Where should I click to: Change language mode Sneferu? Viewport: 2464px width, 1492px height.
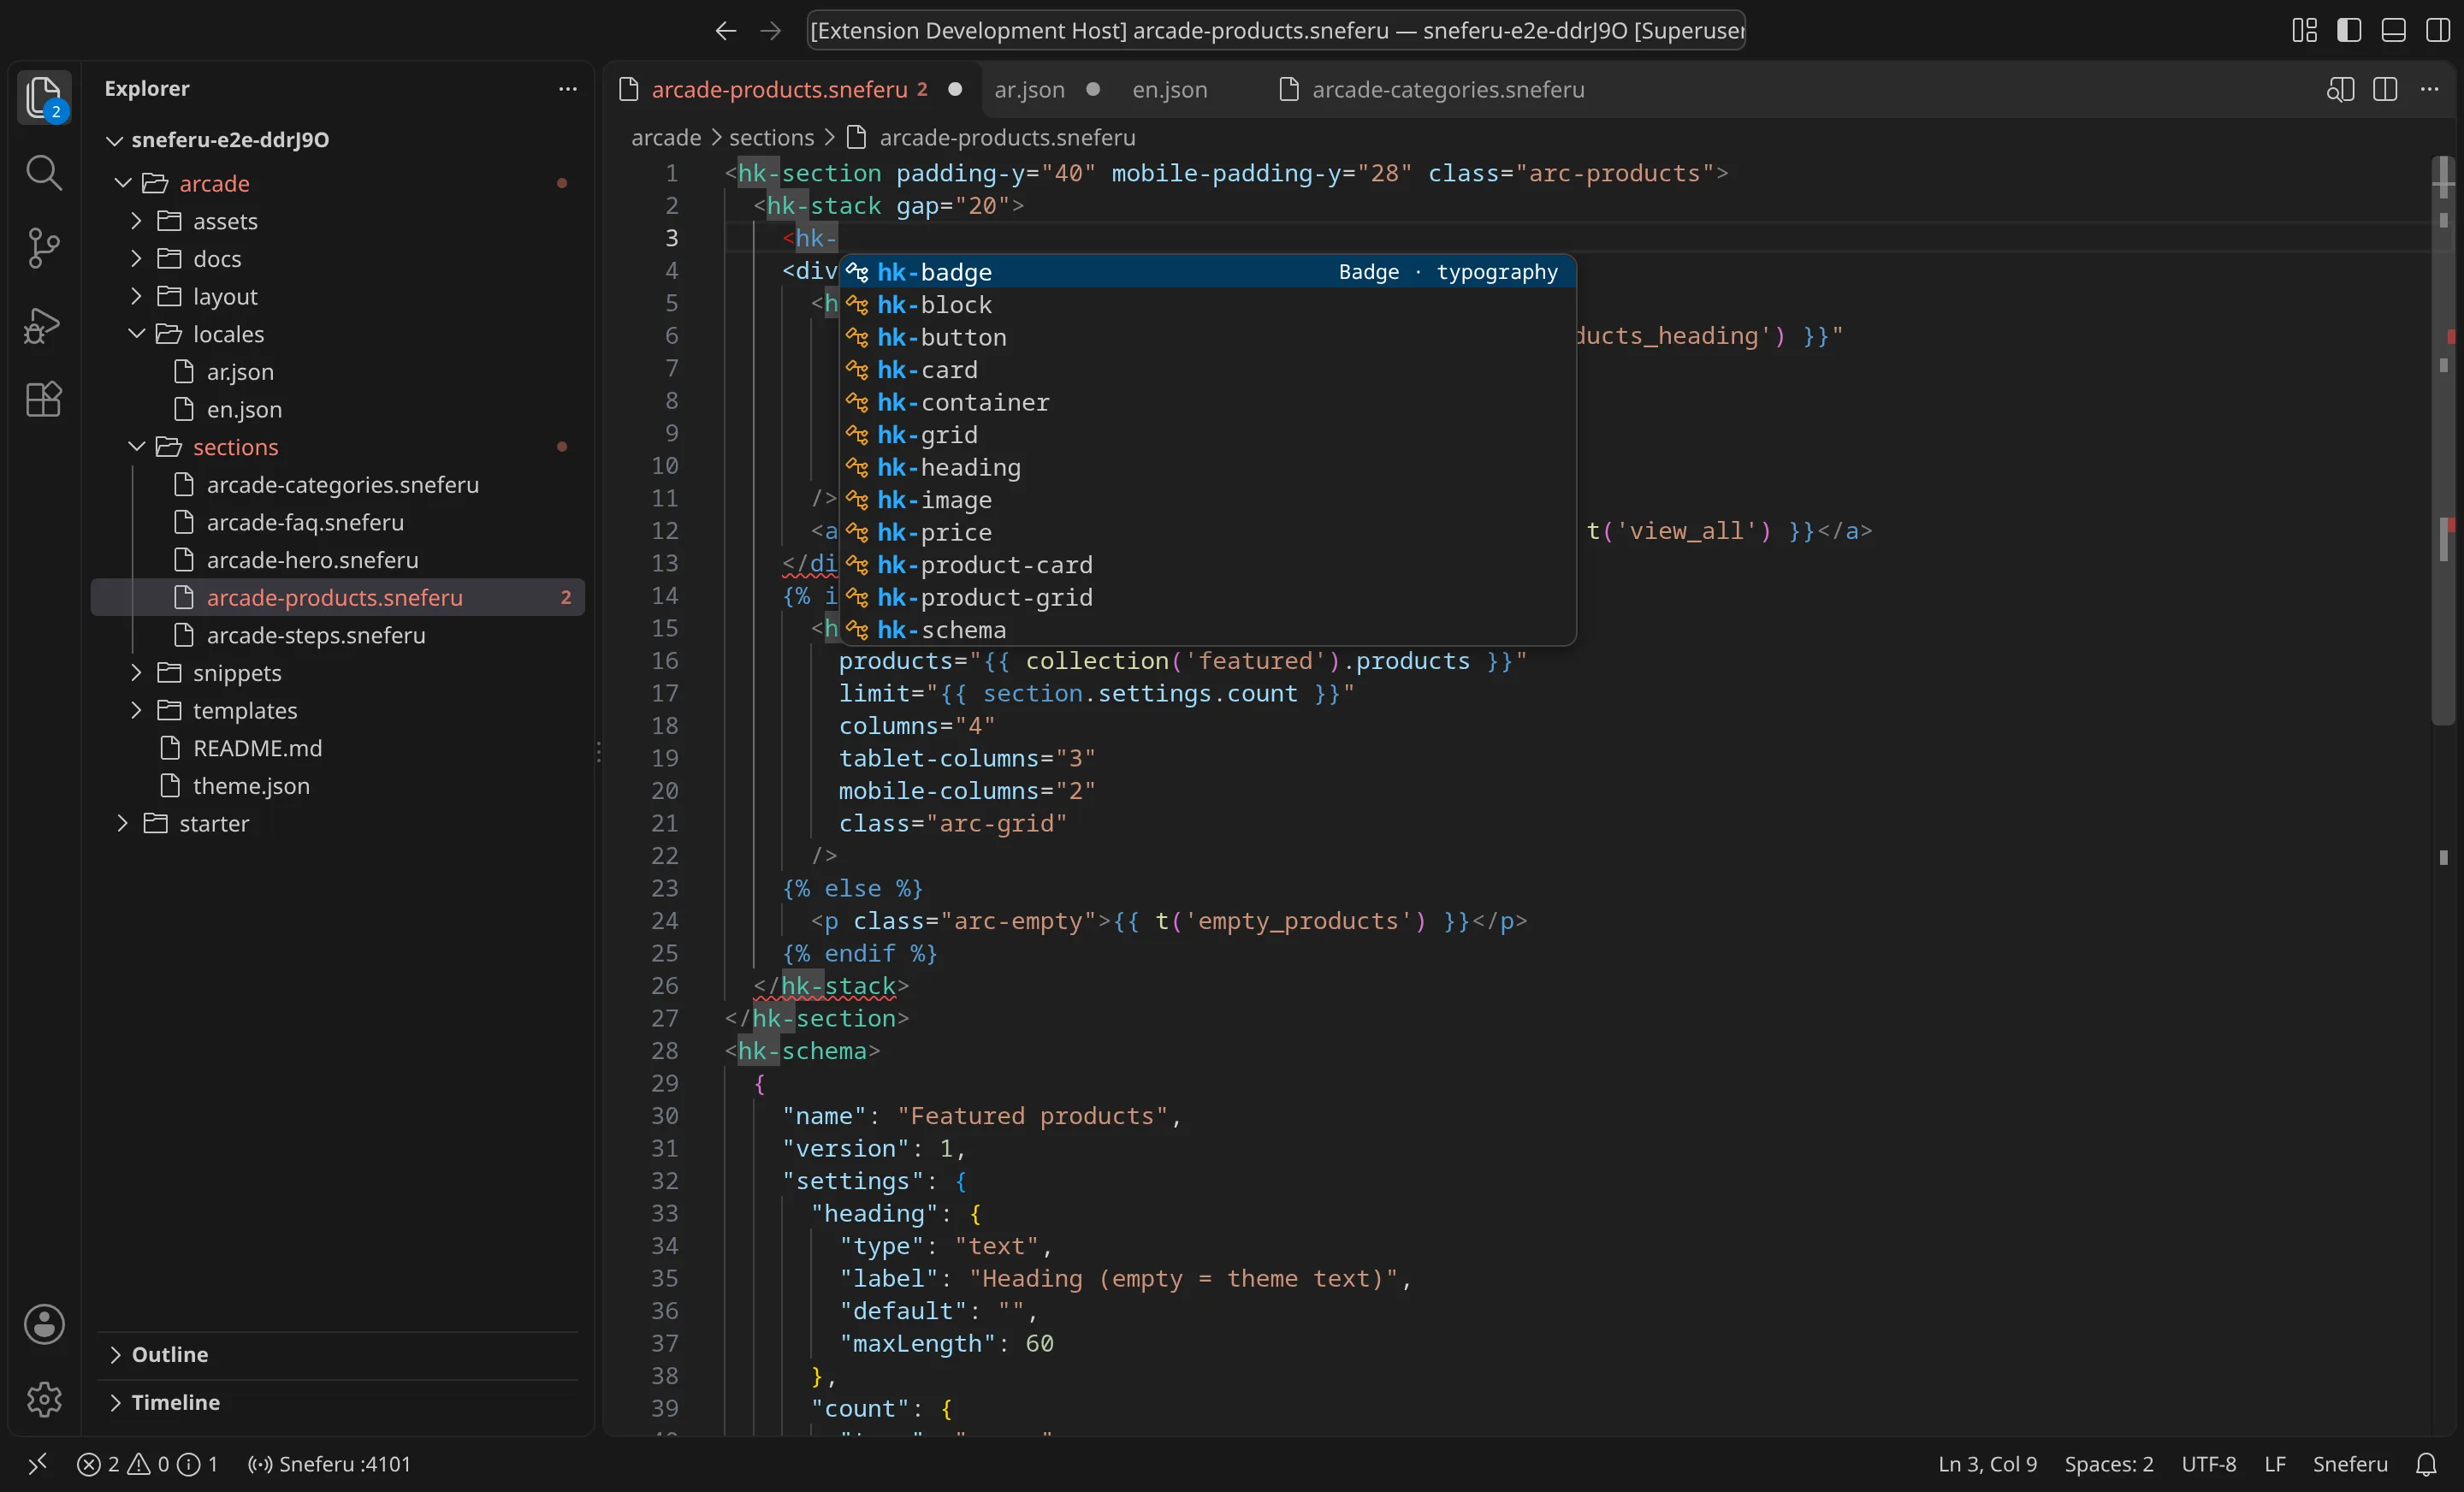tap(2349, 1464)
